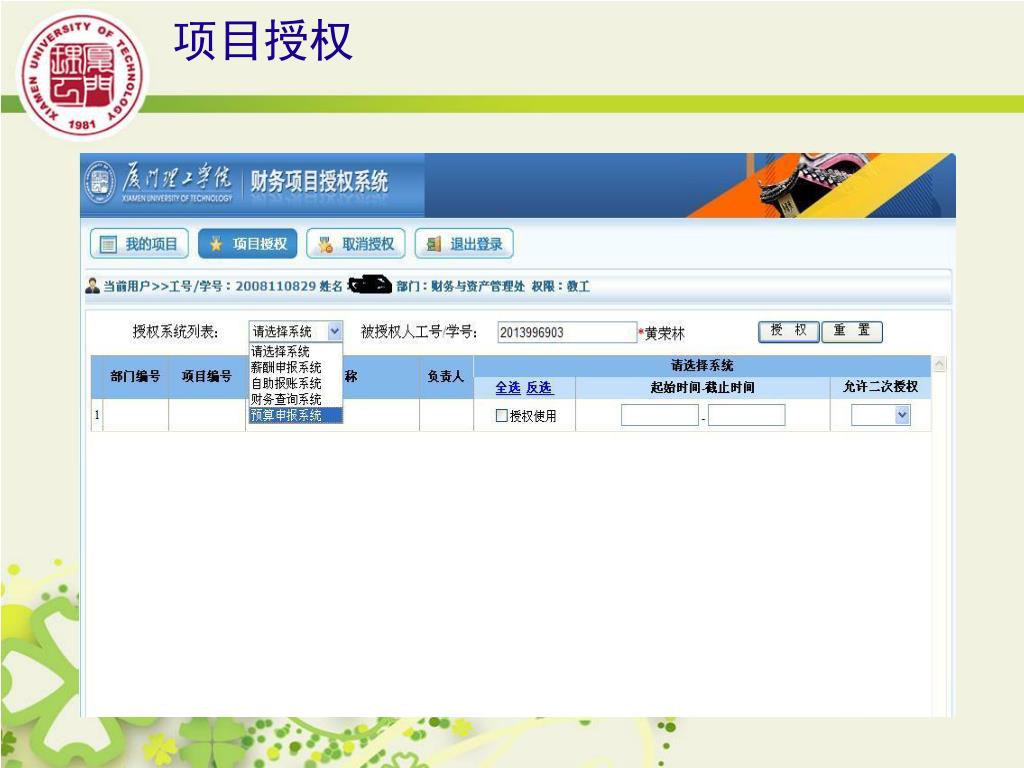The width and height of the screenshot is (1024, 768).
Task: Tick the 授权使用 checkbox
Action: click(x=502, y=415)
